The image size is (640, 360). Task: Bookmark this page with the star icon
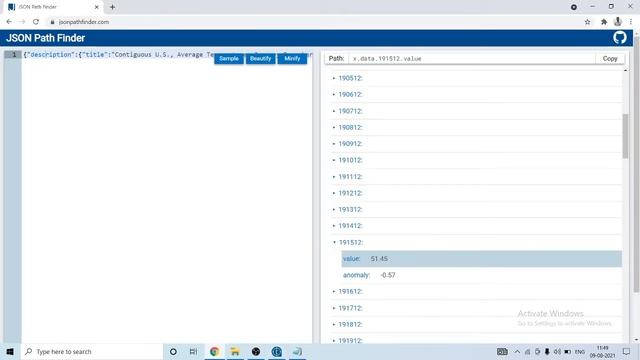point(587,22)
